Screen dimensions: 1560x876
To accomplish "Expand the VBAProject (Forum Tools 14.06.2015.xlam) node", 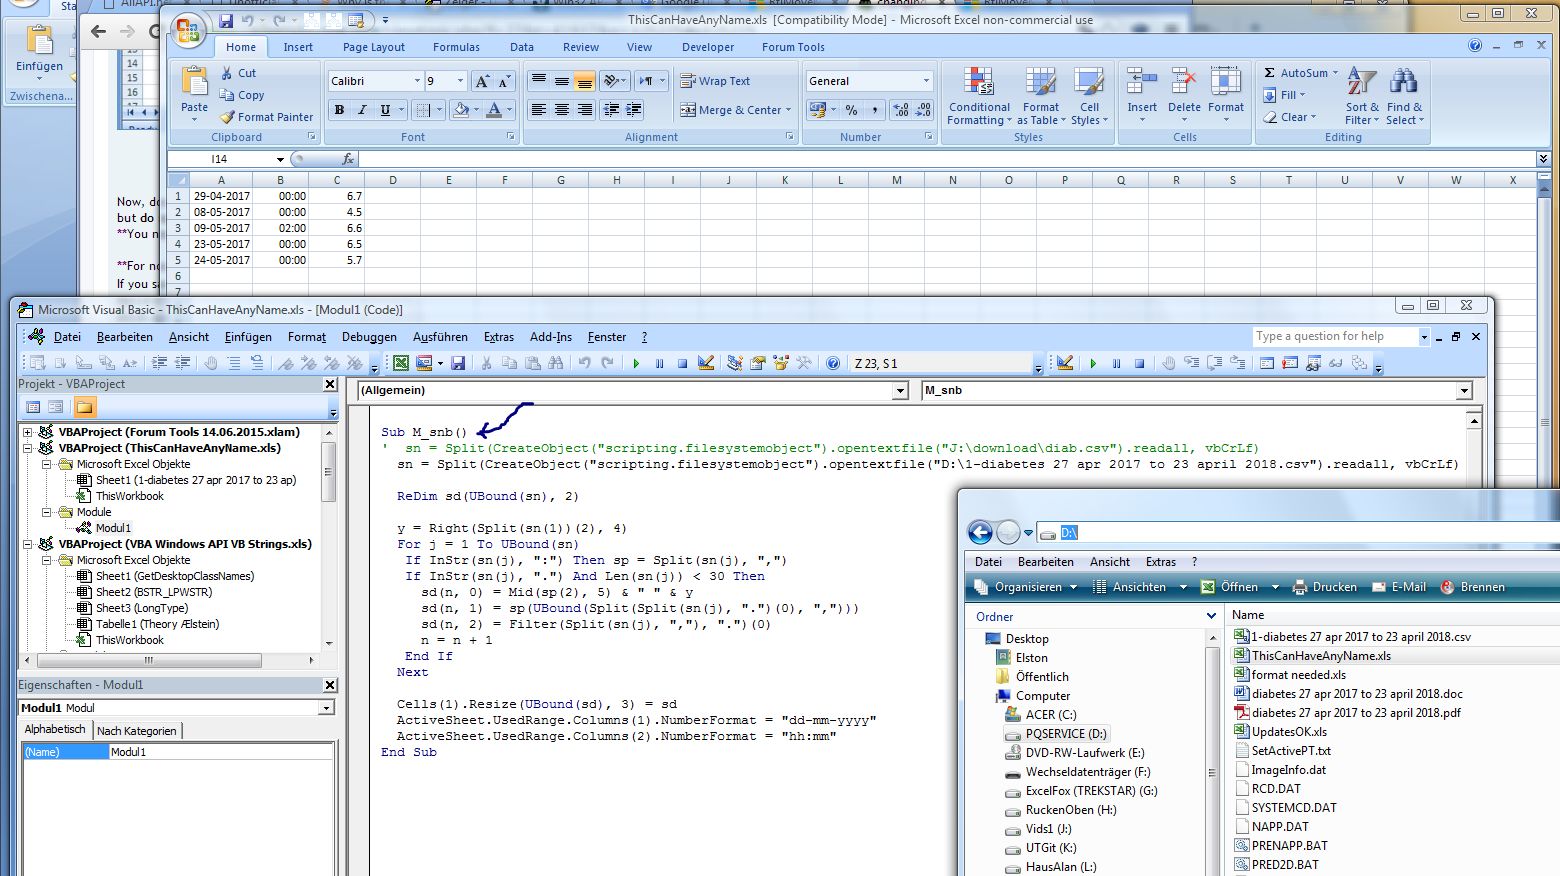I will coord(28,432).
